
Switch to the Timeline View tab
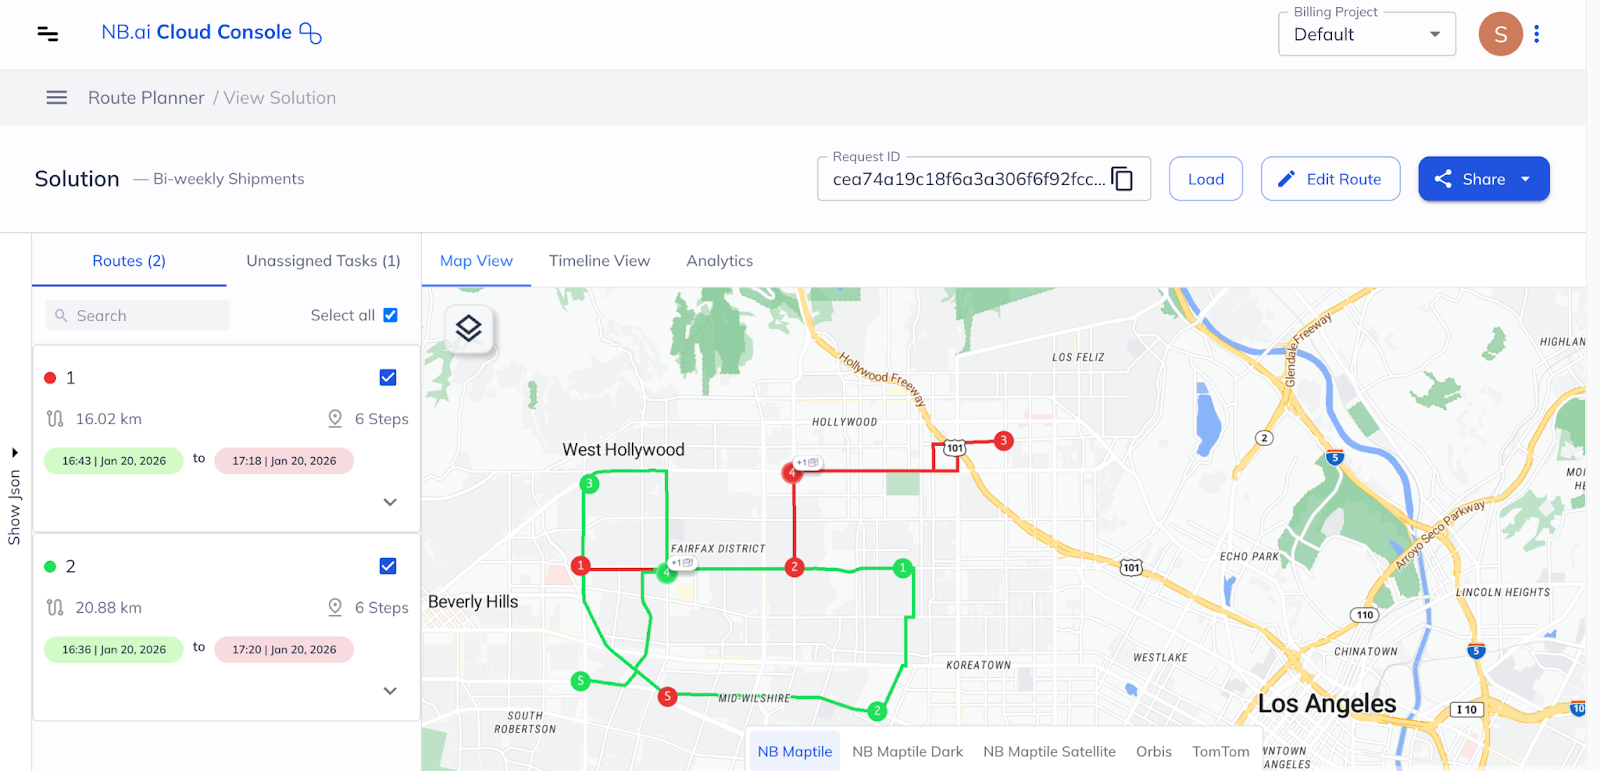click(x=599, y=261)
